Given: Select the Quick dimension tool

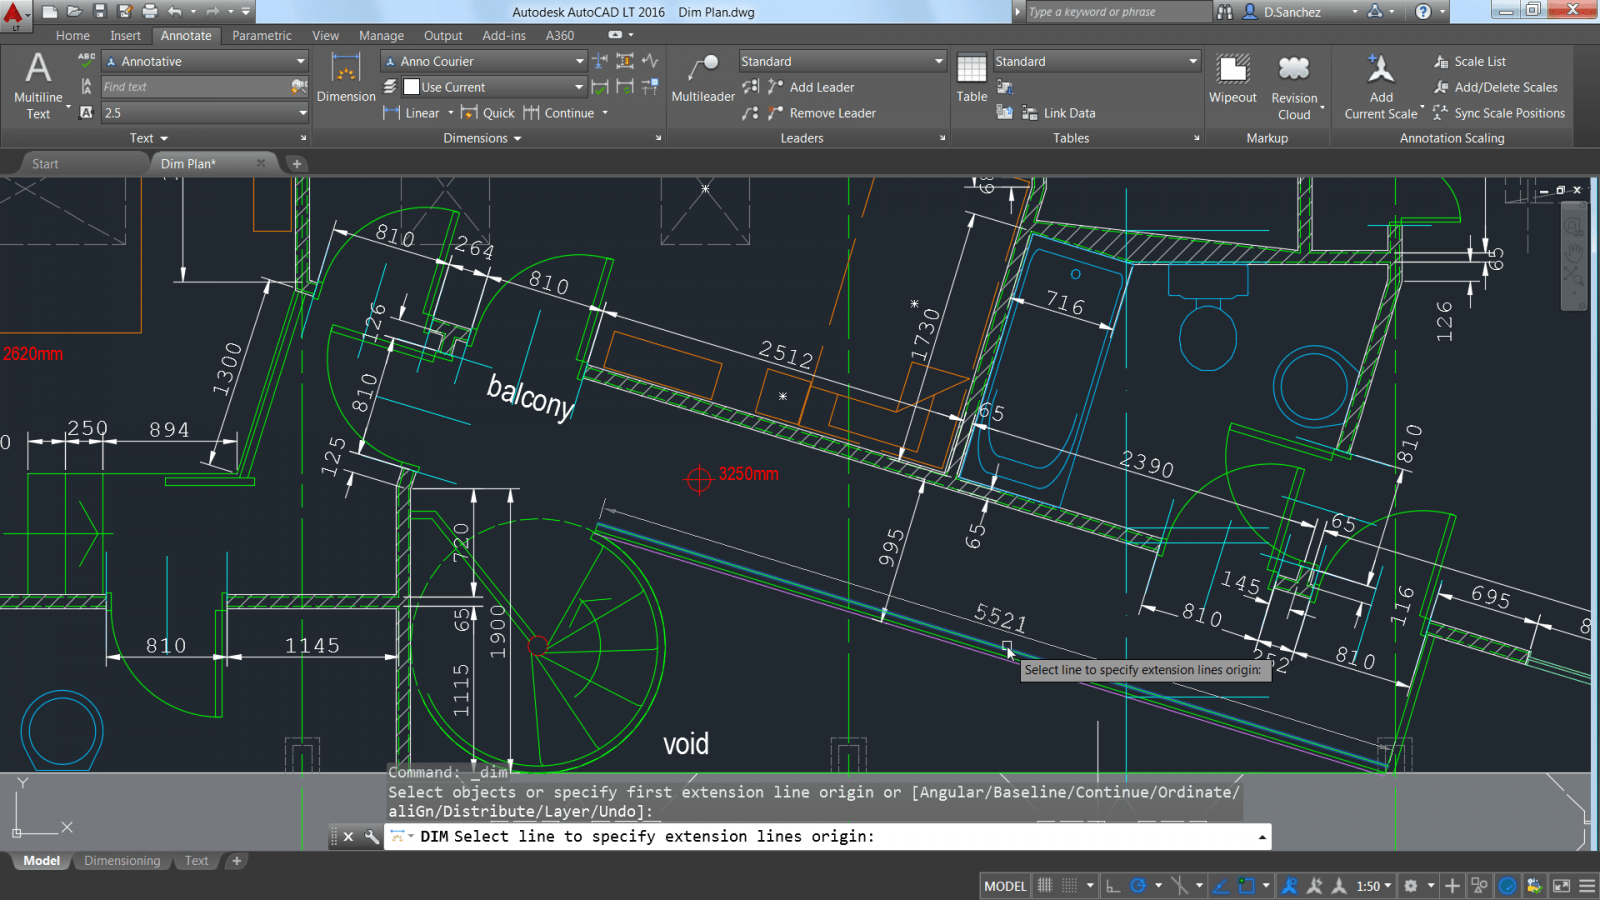Looking at the screenshot, I should tap(498, 113).
